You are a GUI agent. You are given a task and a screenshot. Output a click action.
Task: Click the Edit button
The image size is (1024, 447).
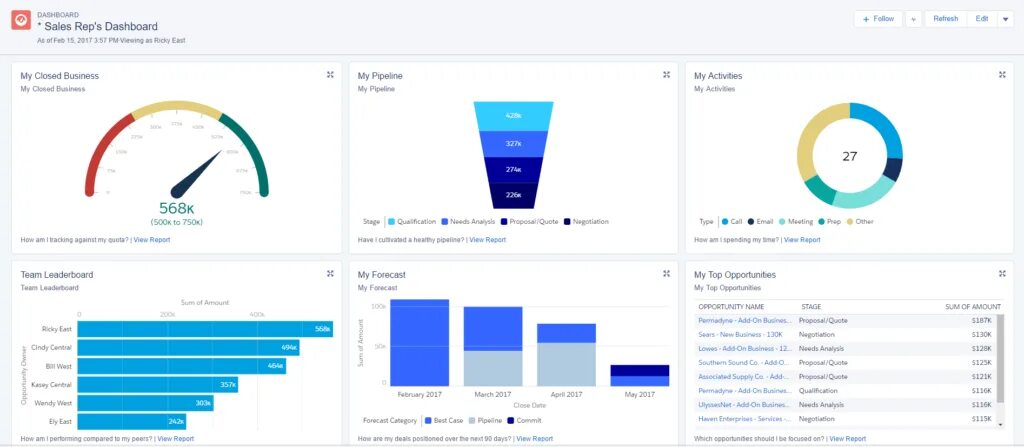(982, 19)
